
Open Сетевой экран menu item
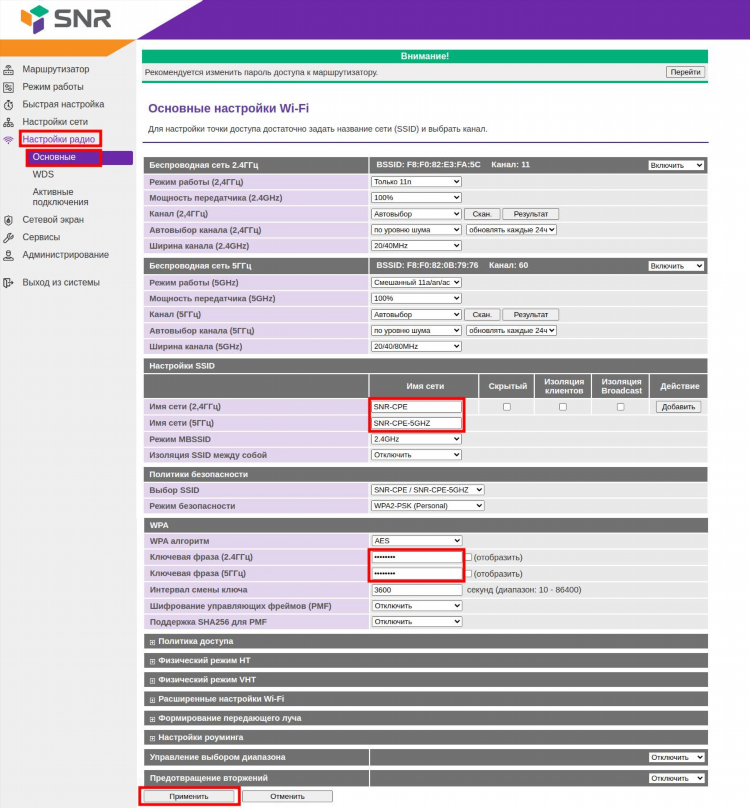[x=53, y=220]
